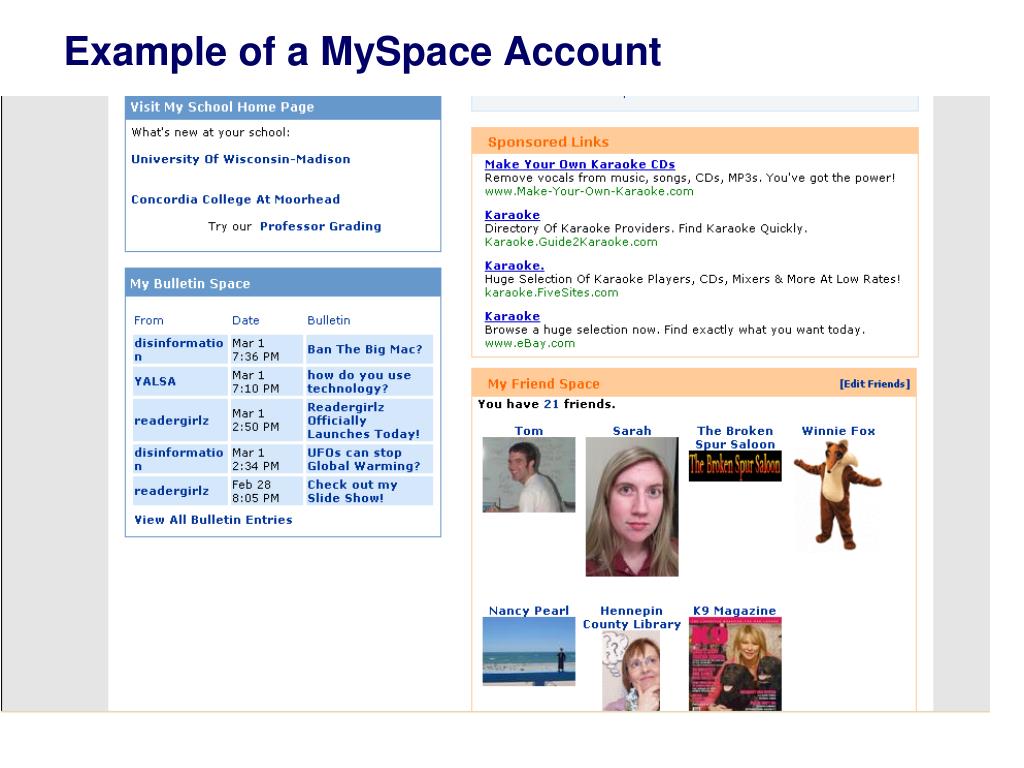Open Karaoke. ad for FiveSites
This screenshot has height=768, width=1024.
[514, 266]
